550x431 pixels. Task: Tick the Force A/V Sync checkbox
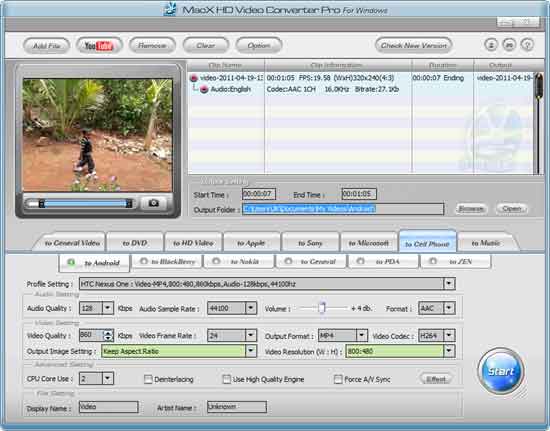tap(338, 379)
